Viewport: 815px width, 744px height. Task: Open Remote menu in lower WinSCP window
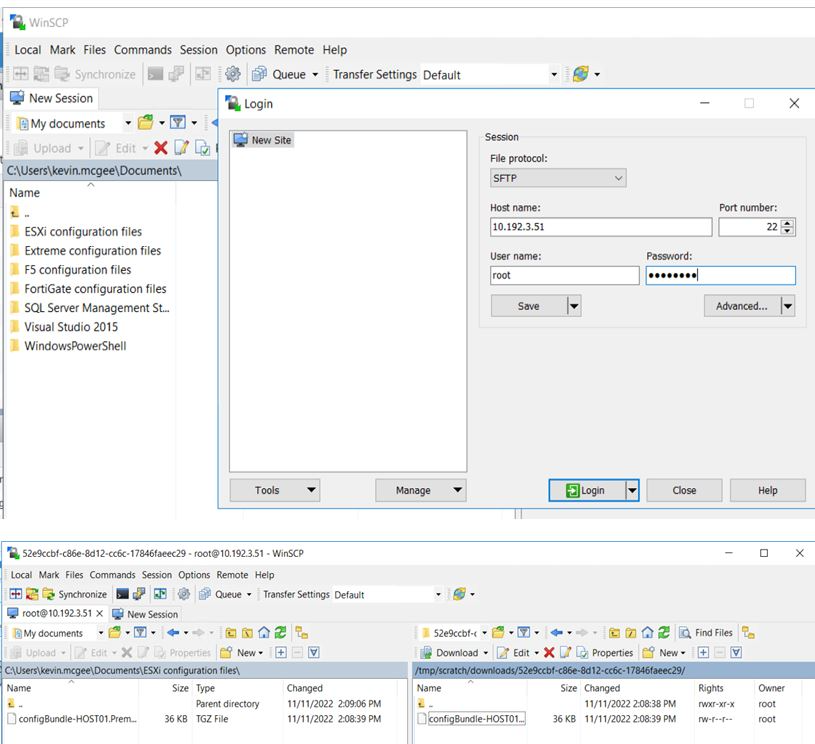click(x=232, y=575)
